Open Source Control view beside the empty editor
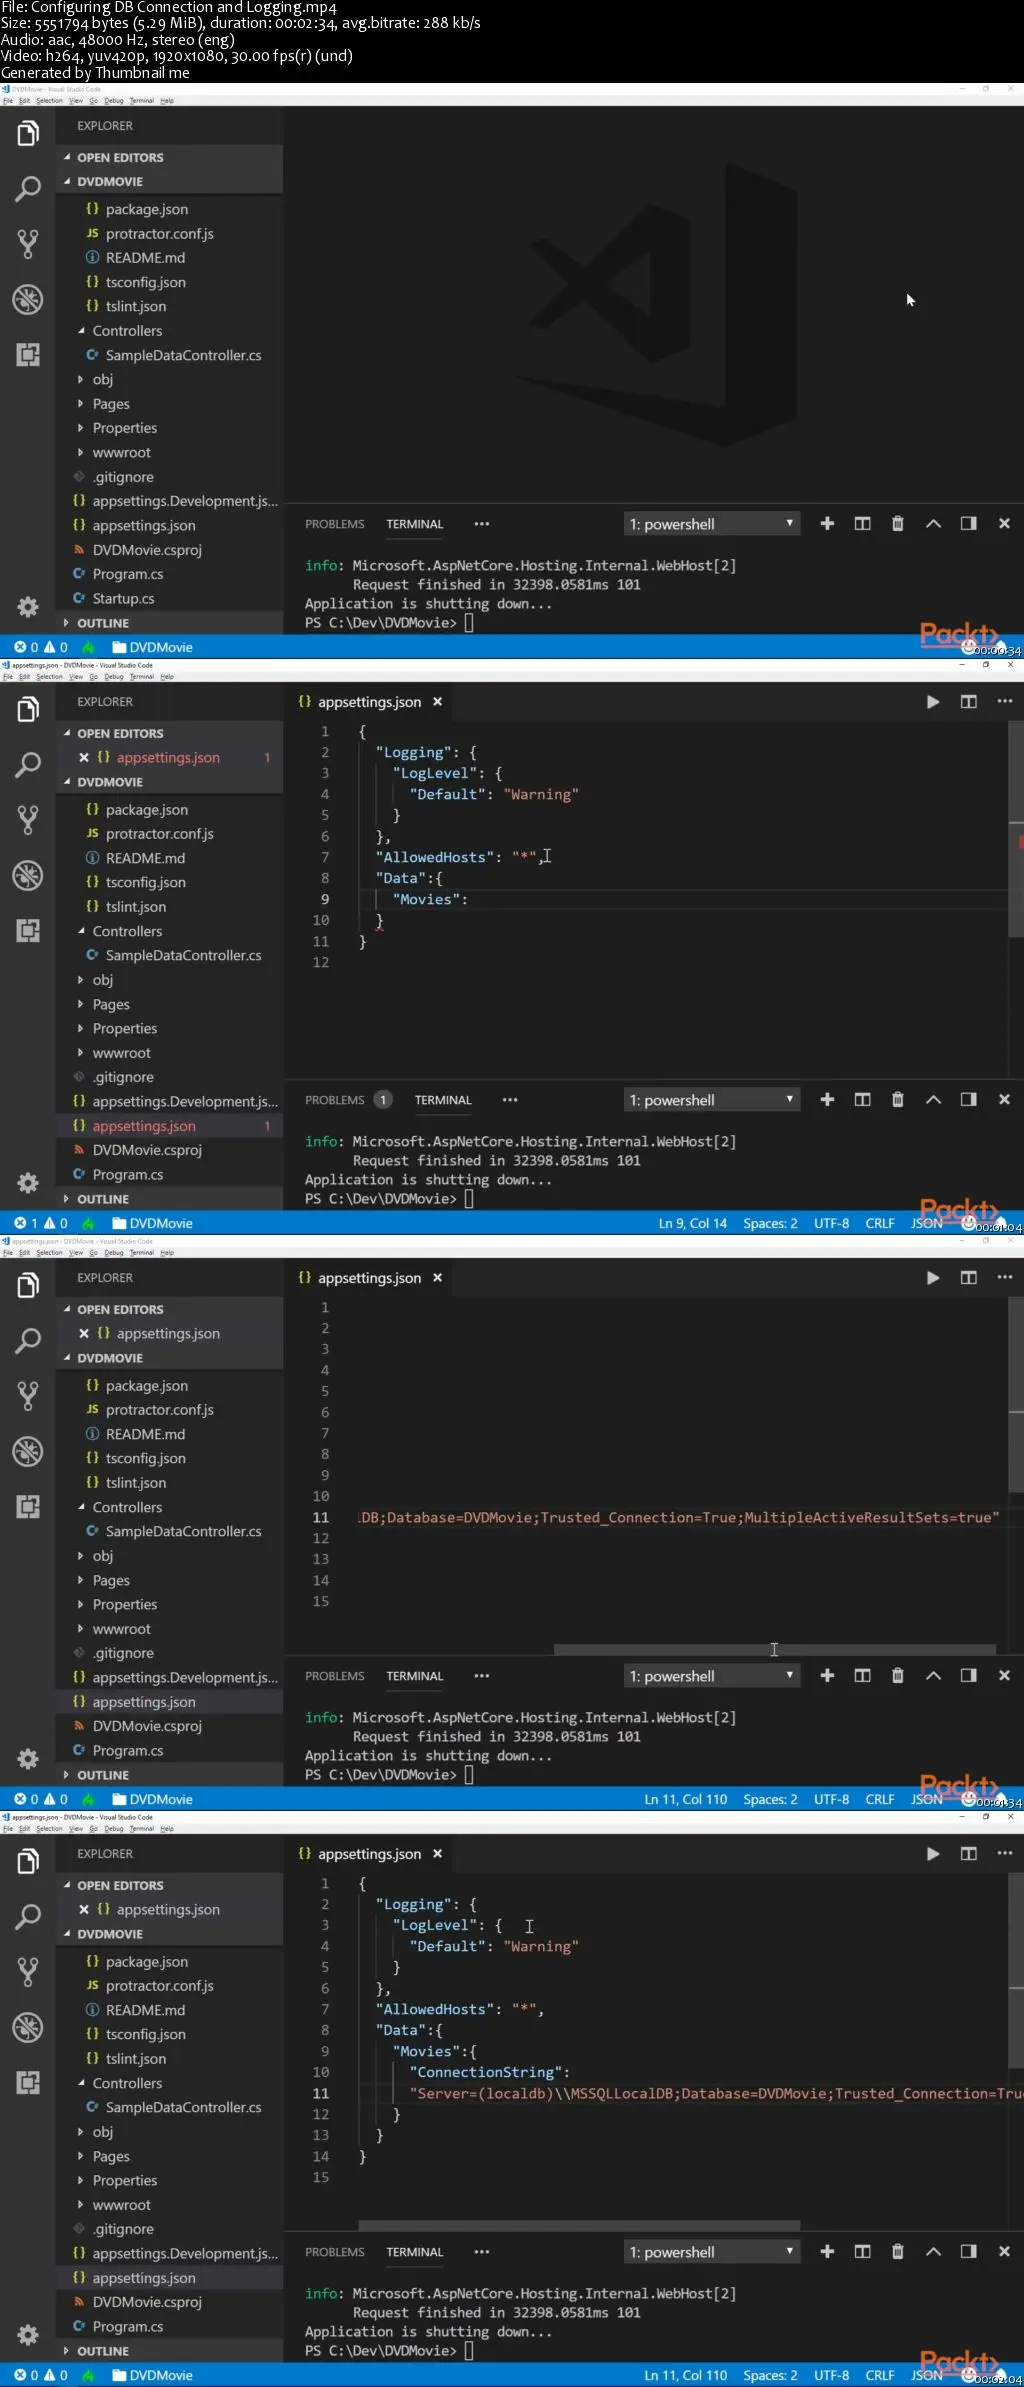The image size is (1024, 2387). (x=28, y=243)
